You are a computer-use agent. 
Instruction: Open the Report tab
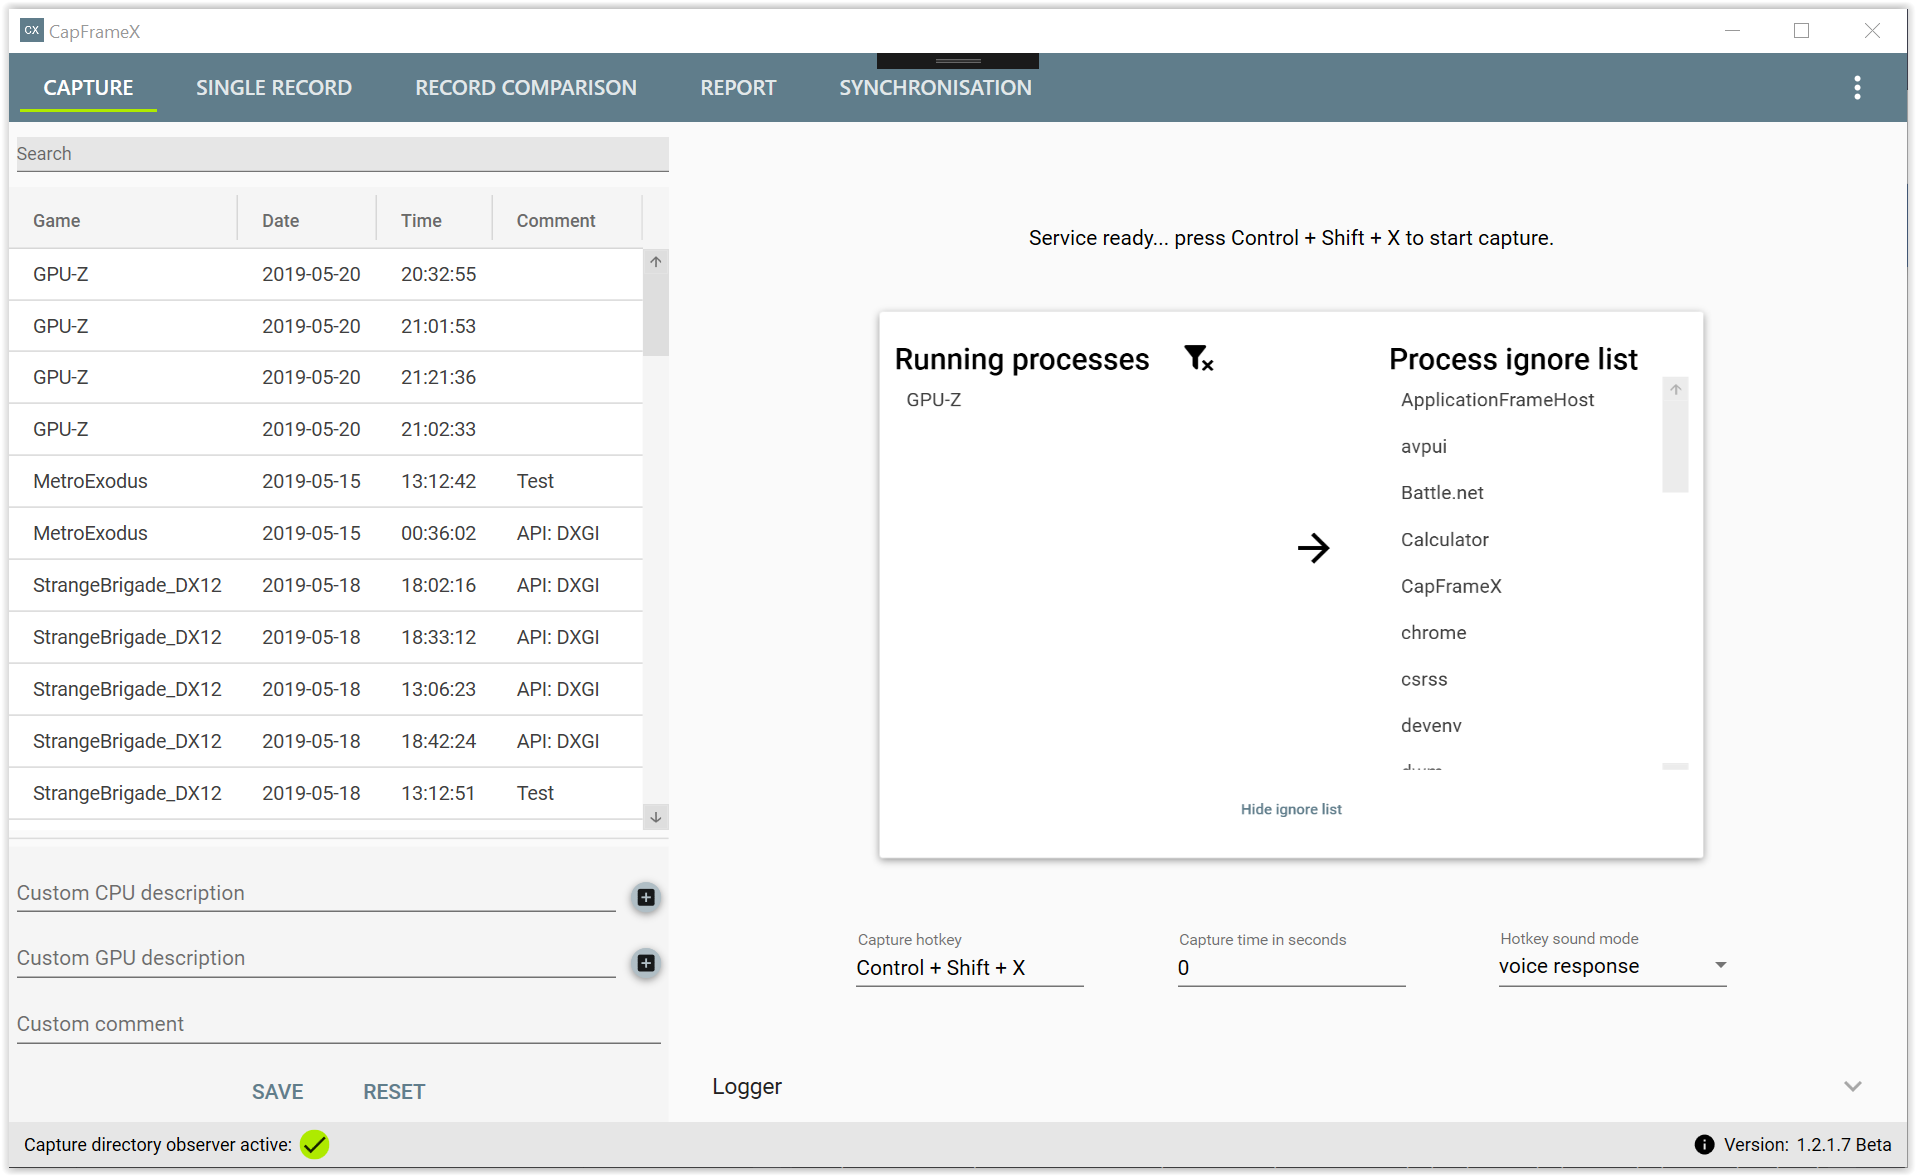coord(738,88)
